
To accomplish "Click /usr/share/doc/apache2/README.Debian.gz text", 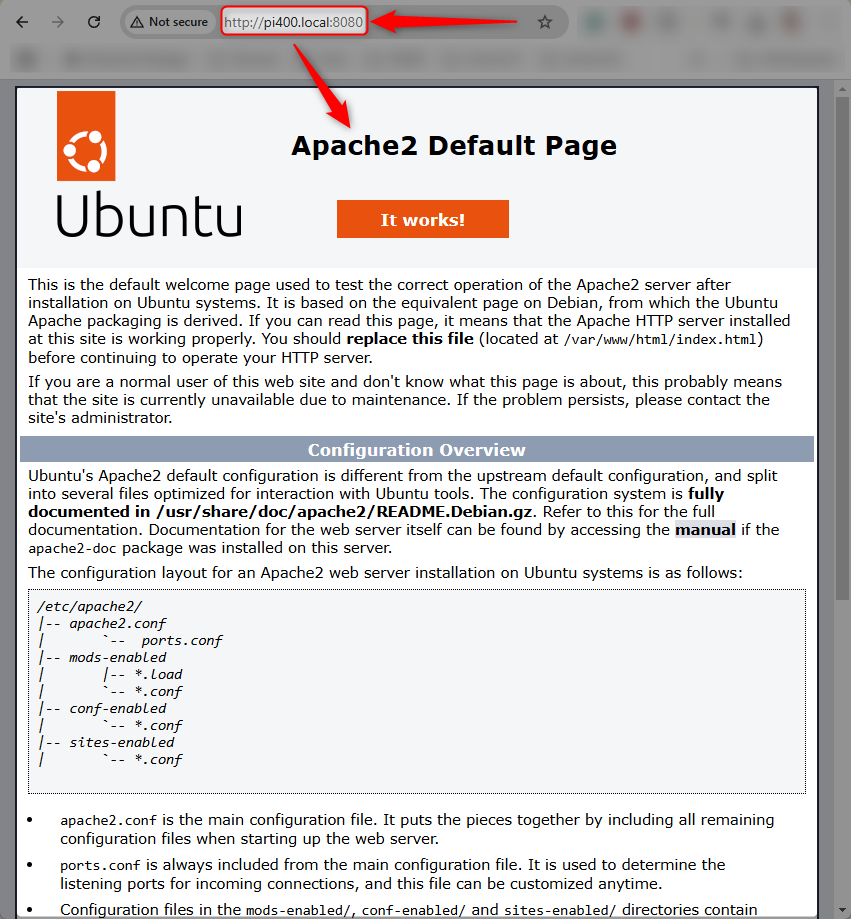I will click(x=344, y=512).
